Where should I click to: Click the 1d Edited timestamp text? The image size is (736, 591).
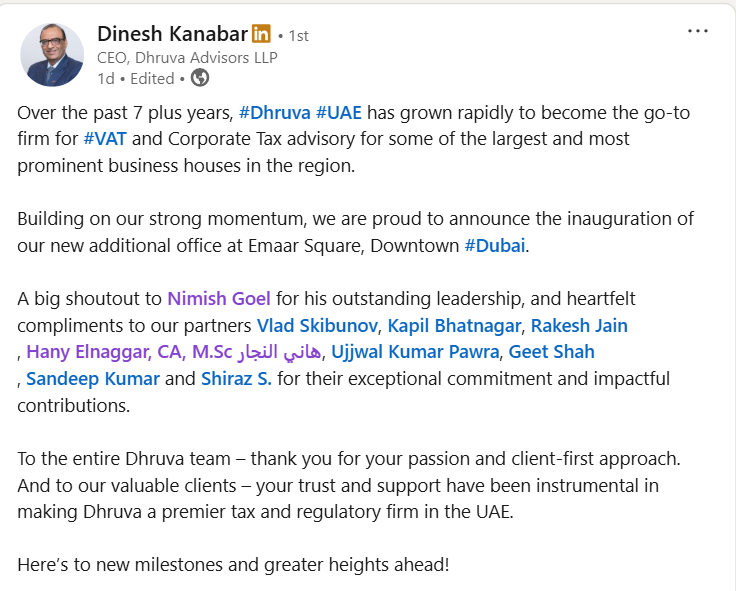point(135,77)
